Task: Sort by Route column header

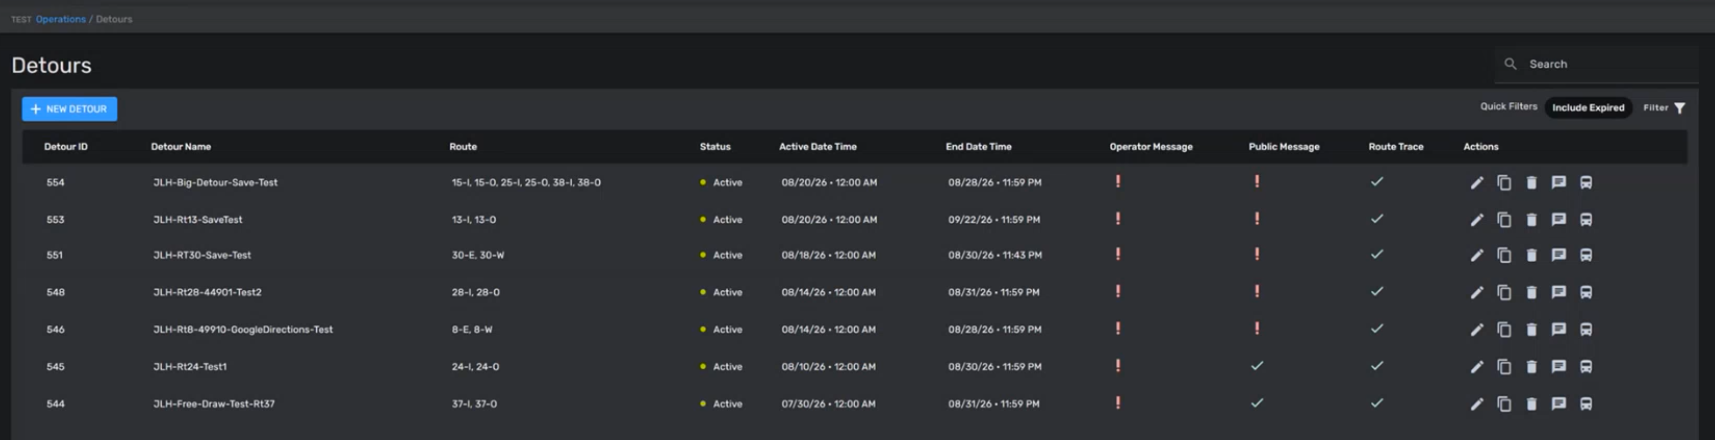Action: (x=463, y=147)
